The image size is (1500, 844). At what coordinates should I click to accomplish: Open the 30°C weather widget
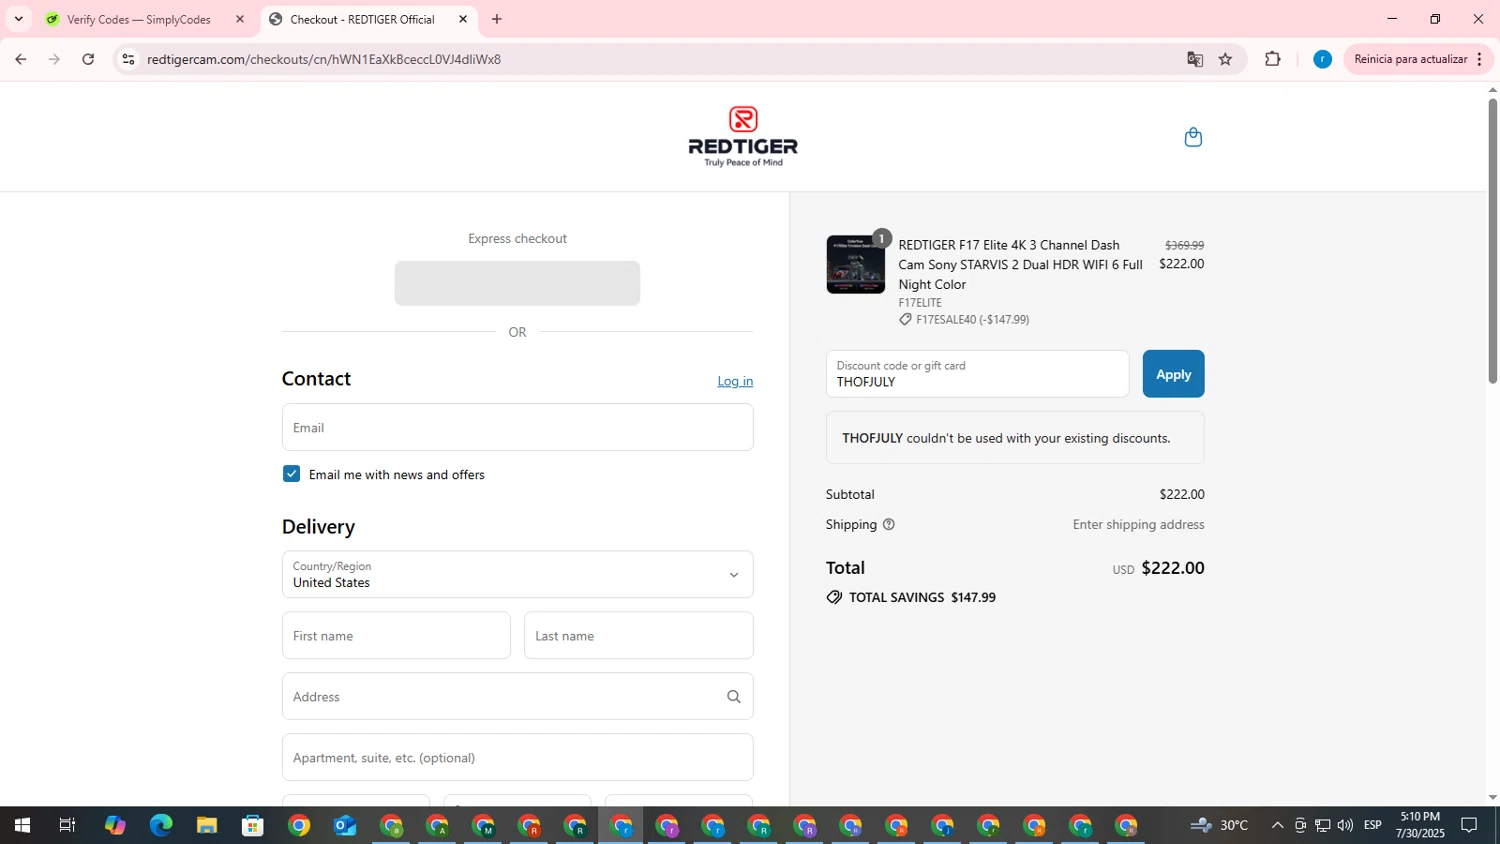(x=1219, y=825)
